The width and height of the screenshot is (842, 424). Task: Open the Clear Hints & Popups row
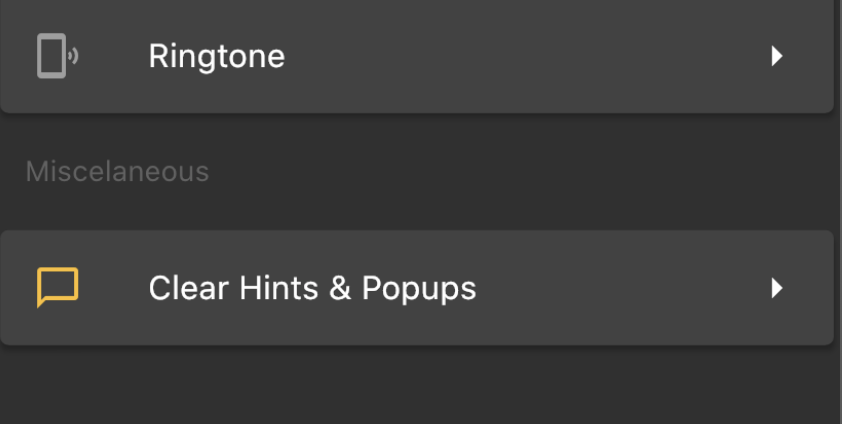pyautogui.click(x=416, y=288)
